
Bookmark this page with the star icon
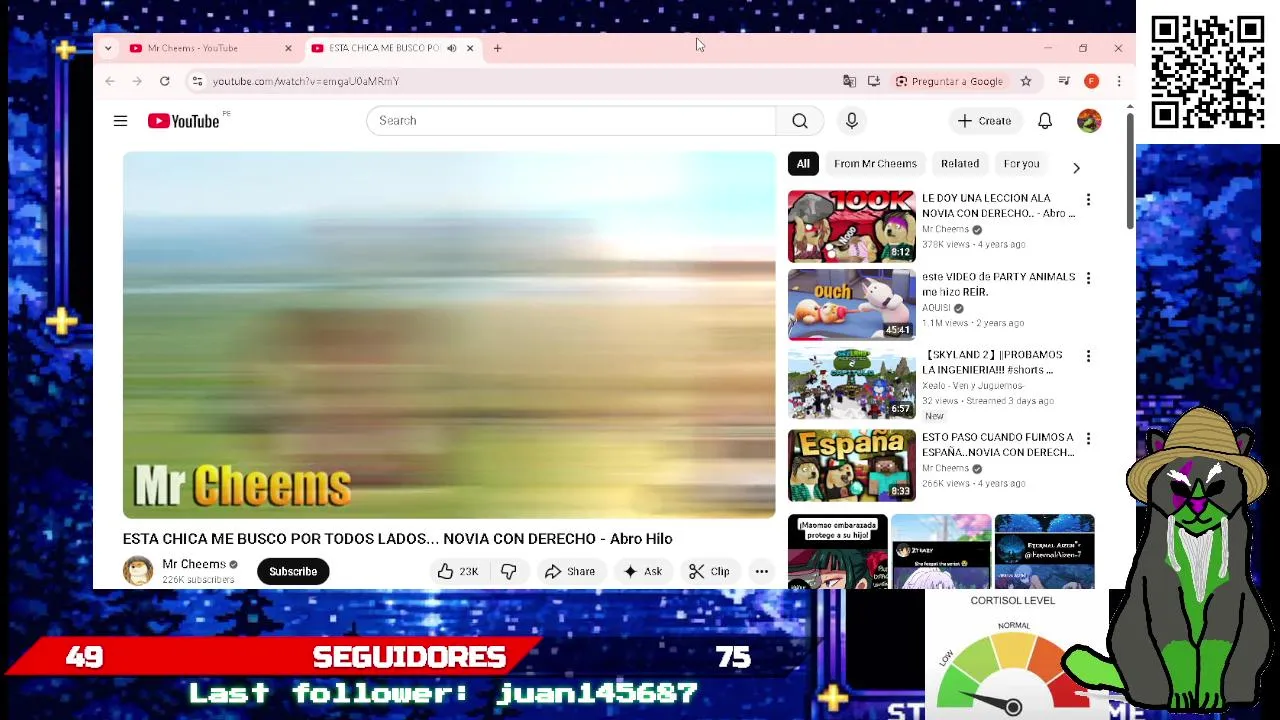(1026, 81)
